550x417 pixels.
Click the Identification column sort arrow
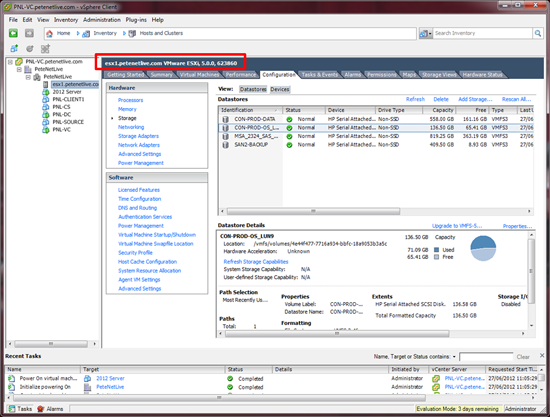[x=276, y=110]
